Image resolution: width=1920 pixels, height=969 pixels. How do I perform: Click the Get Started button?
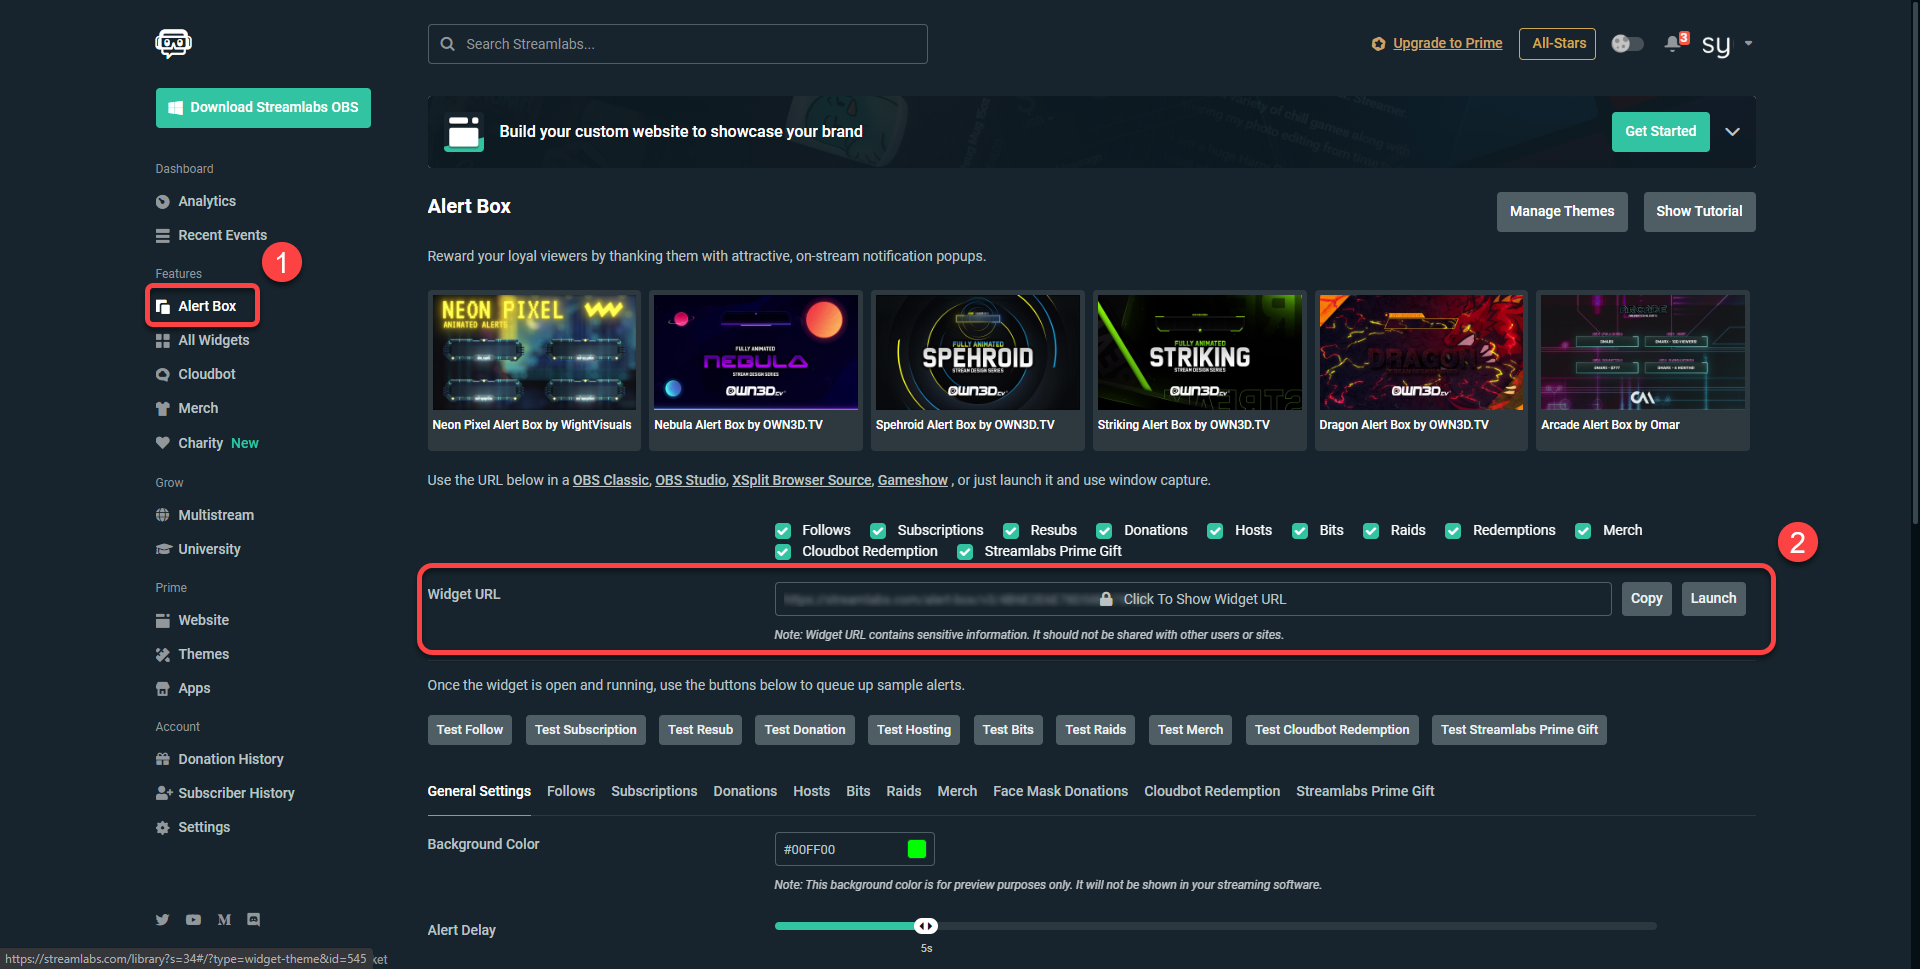tap(1660, 132)
